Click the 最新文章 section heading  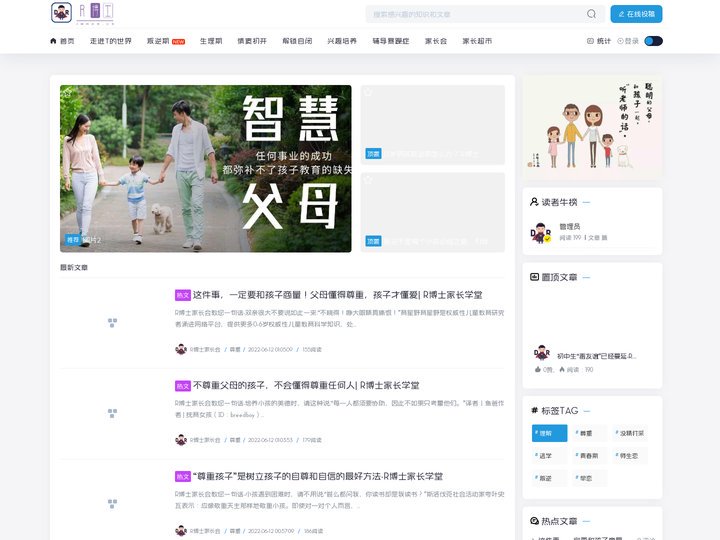pos(74,267)
